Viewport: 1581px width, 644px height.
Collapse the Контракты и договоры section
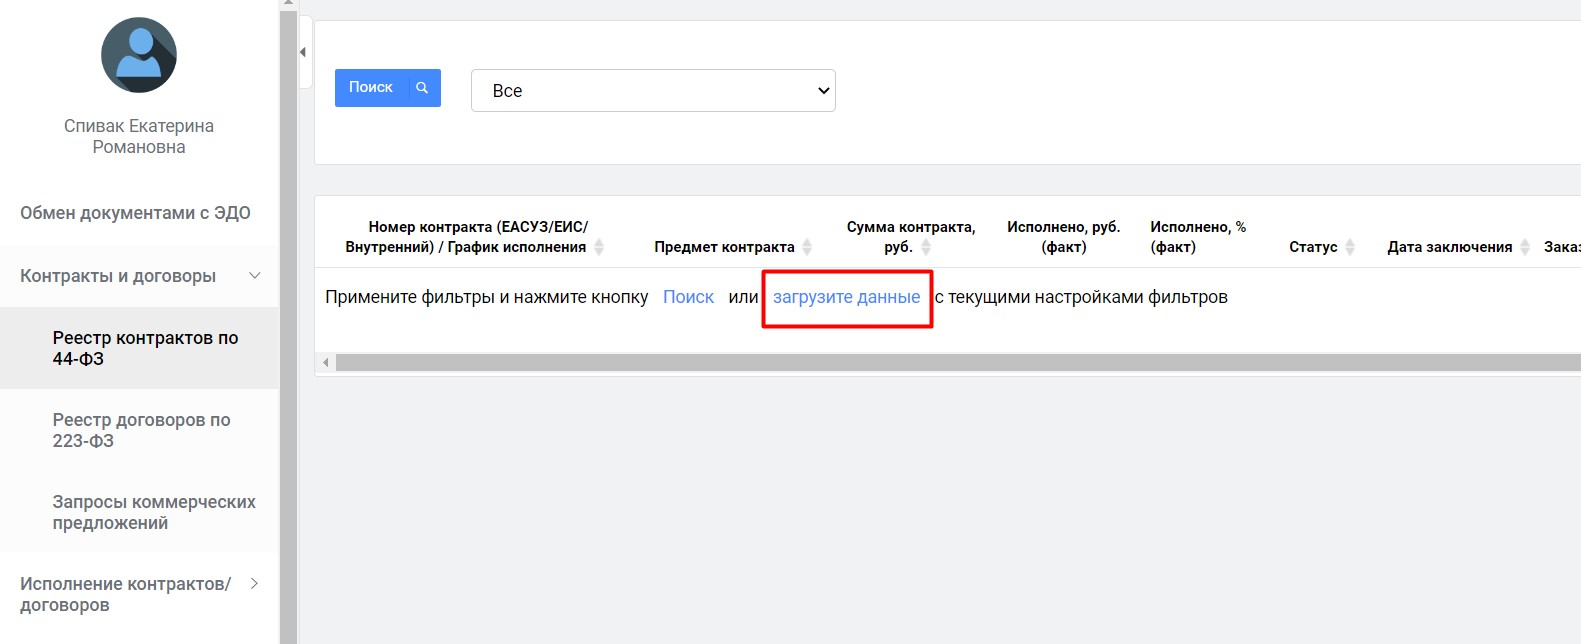pyautogui.click(x=255, y=276)
